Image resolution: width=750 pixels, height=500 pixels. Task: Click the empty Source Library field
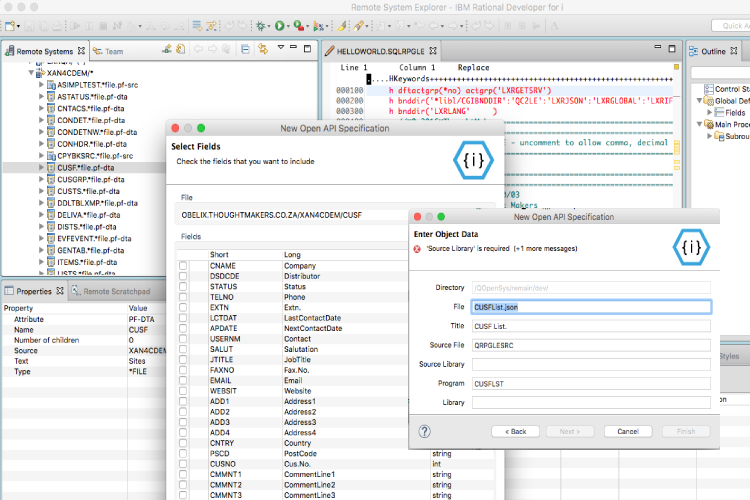[591, 364]
